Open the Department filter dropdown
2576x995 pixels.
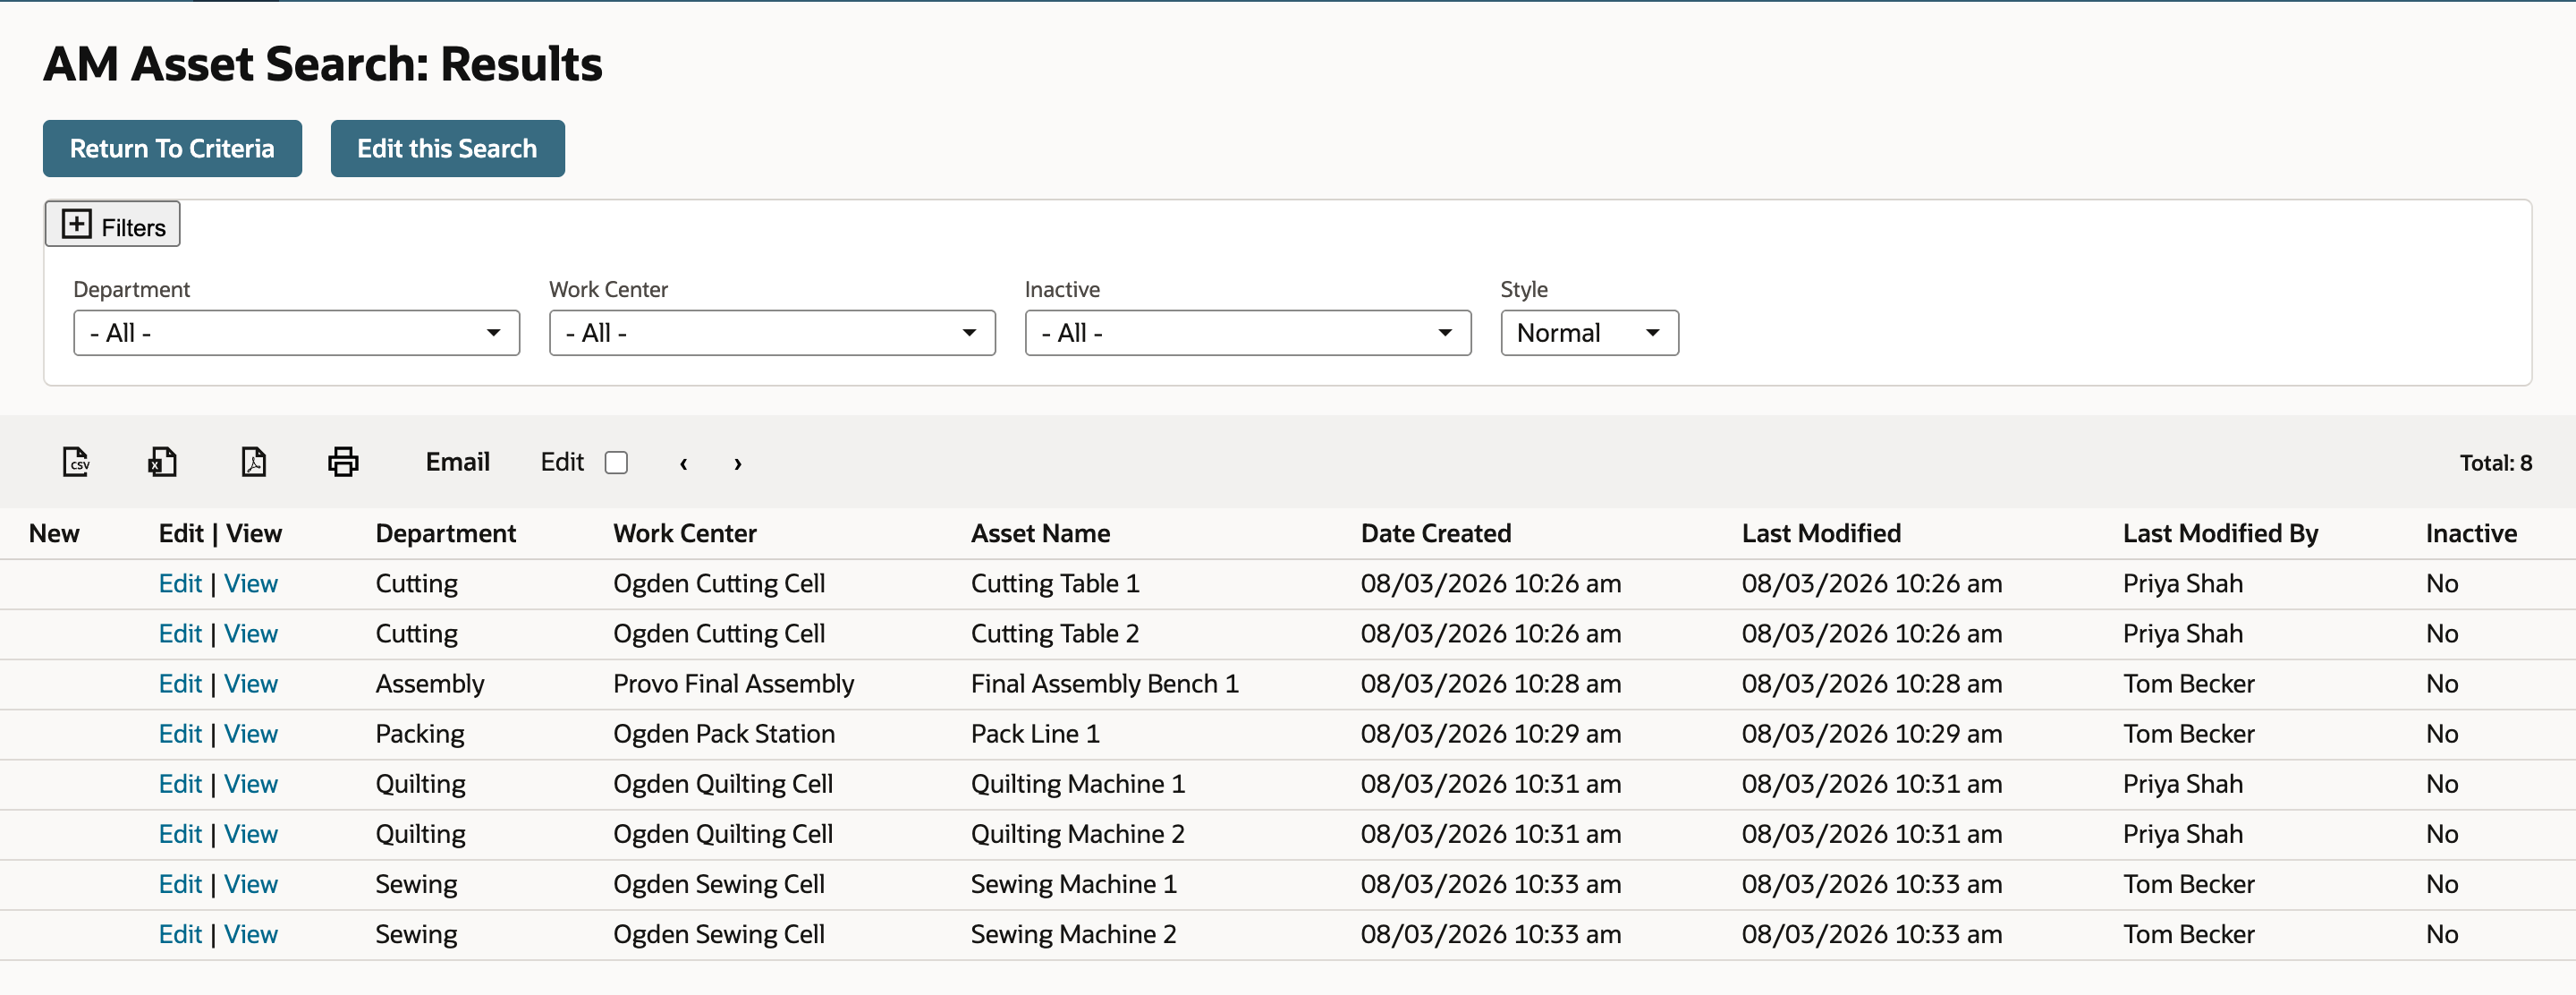tap(296, 333)
